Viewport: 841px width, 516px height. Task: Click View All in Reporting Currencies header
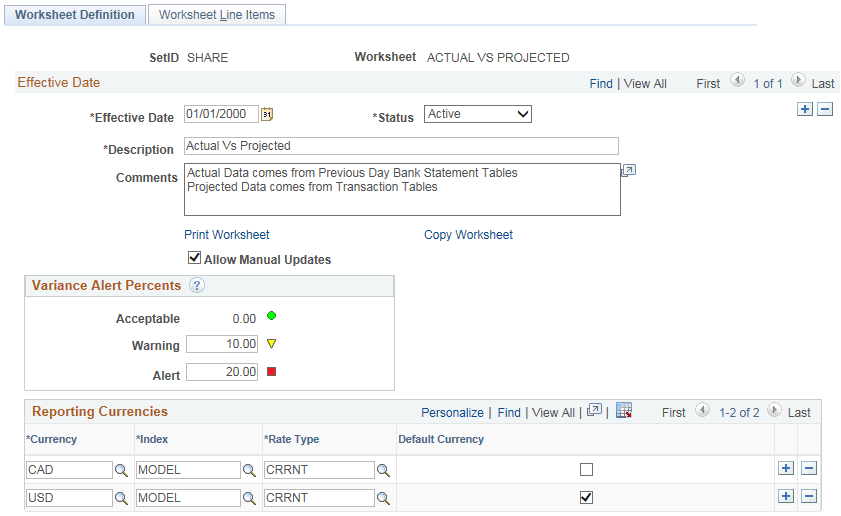[x=553, y=412]
